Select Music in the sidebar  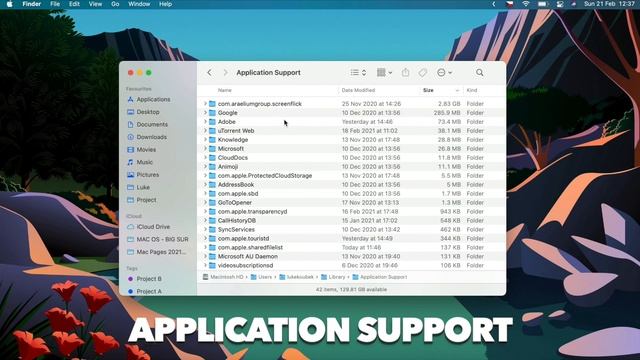click(140, 162)
